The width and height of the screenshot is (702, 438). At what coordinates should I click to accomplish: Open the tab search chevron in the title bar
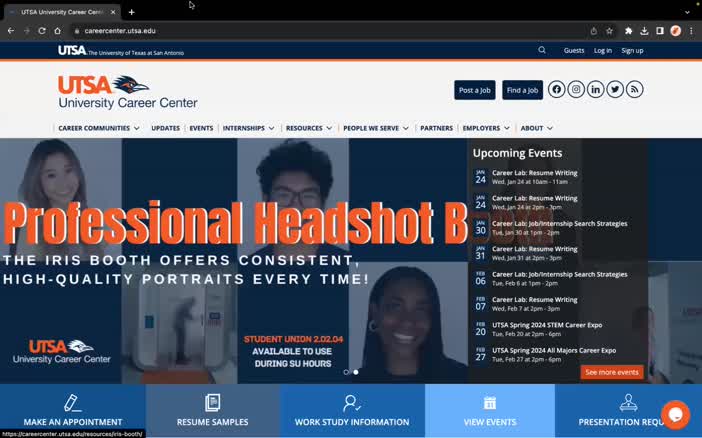click(687, 12)
